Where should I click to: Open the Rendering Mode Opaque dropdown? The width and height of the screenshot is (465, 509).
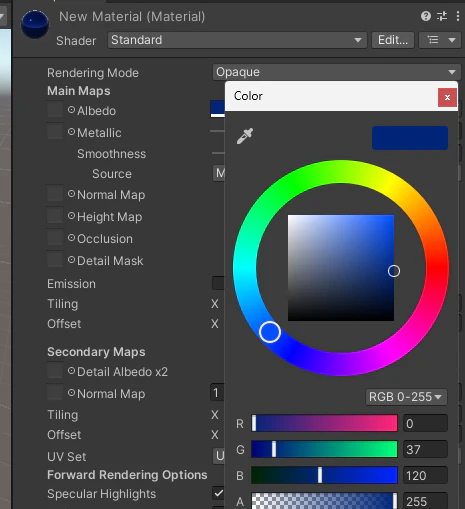coord(337,72)
